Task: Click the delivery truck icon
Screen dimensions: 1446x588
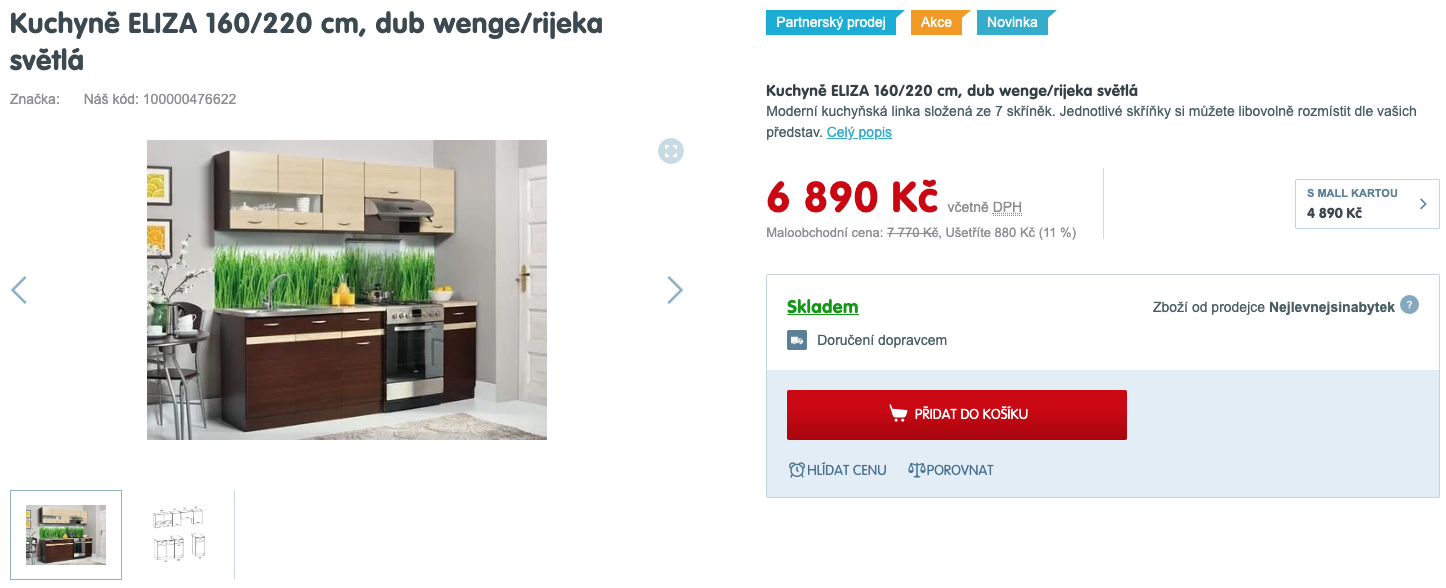Action: 797,340
